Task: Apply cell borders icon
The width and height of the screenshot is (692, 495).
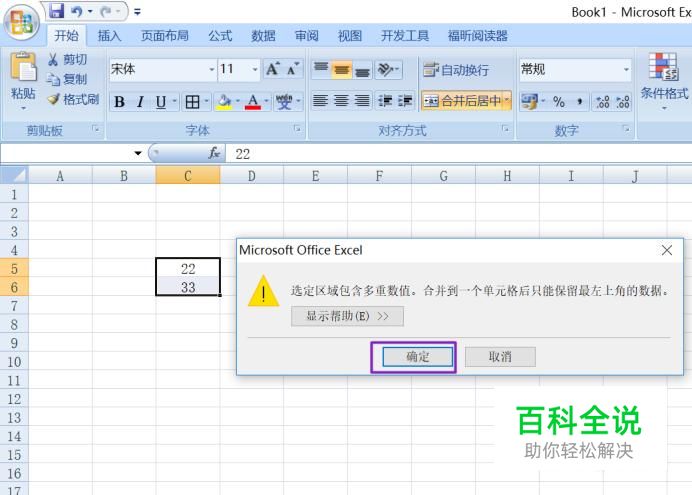Action: (192, 102)
